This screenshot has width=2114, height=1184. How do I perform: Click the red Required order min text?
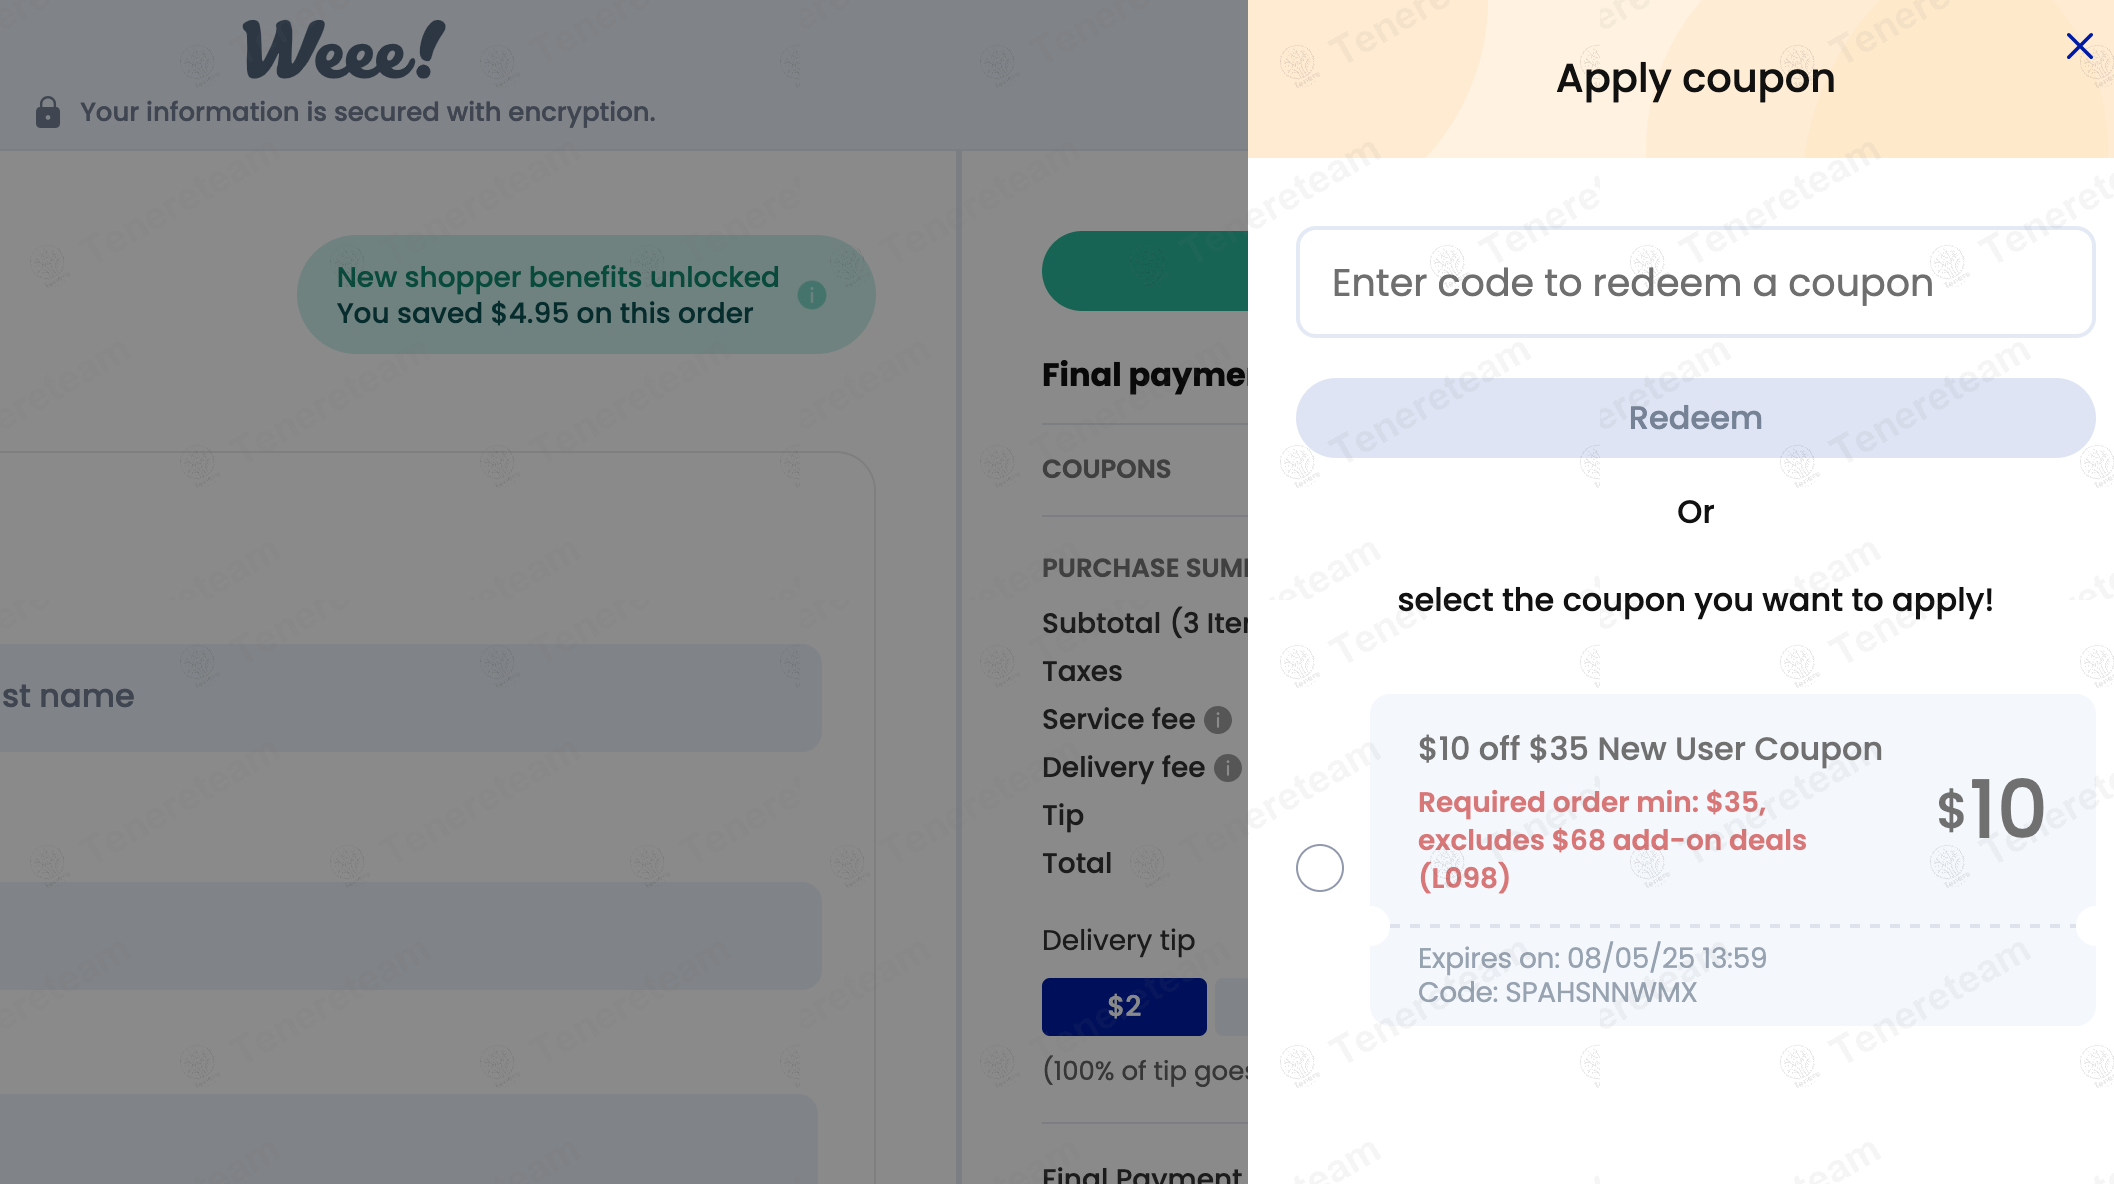[1611, 840]
